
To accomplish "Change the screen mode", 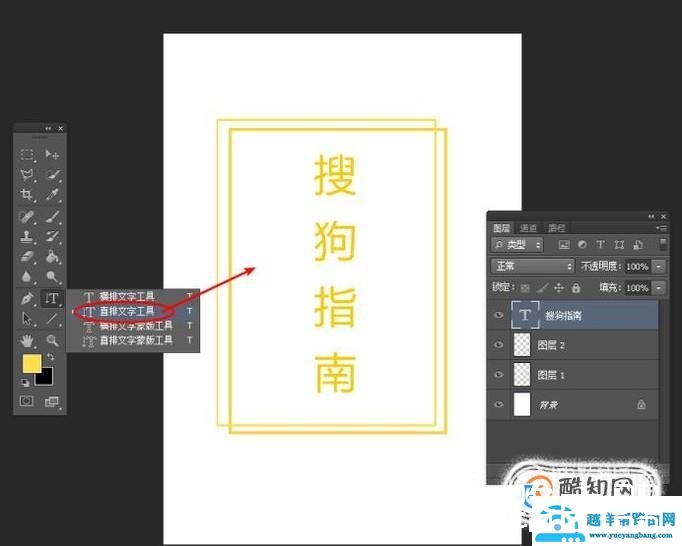I will click(x=52, y=402).
